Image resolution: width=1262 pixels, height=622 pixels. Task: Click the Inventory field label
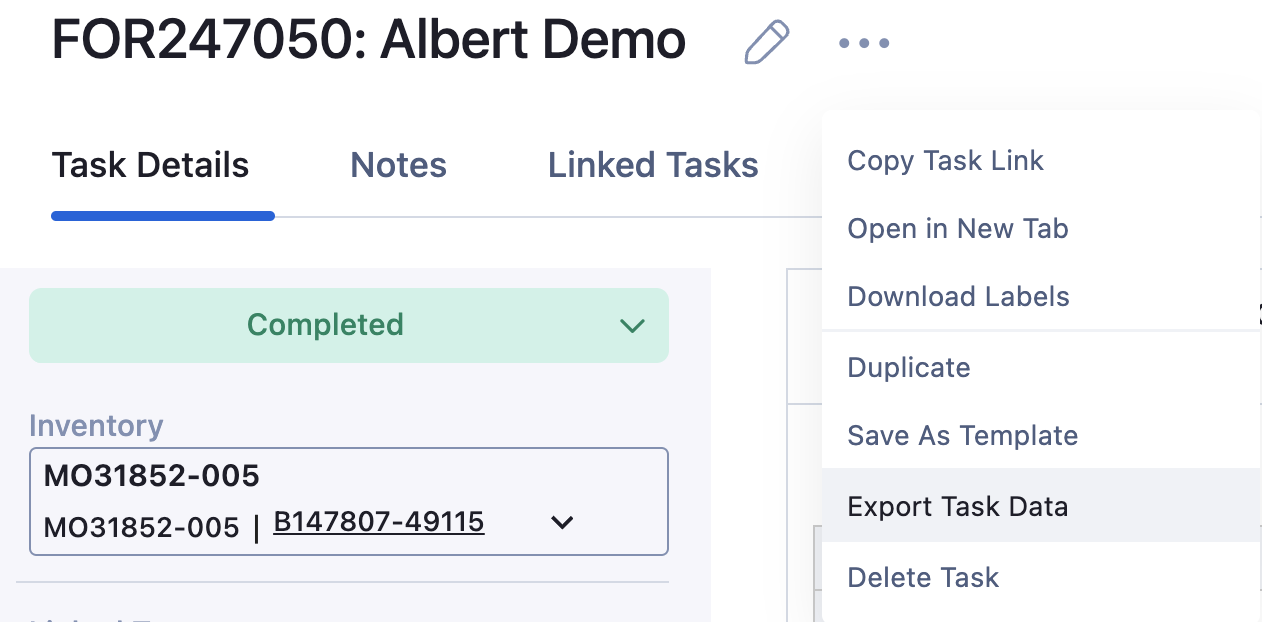(96, 426)
